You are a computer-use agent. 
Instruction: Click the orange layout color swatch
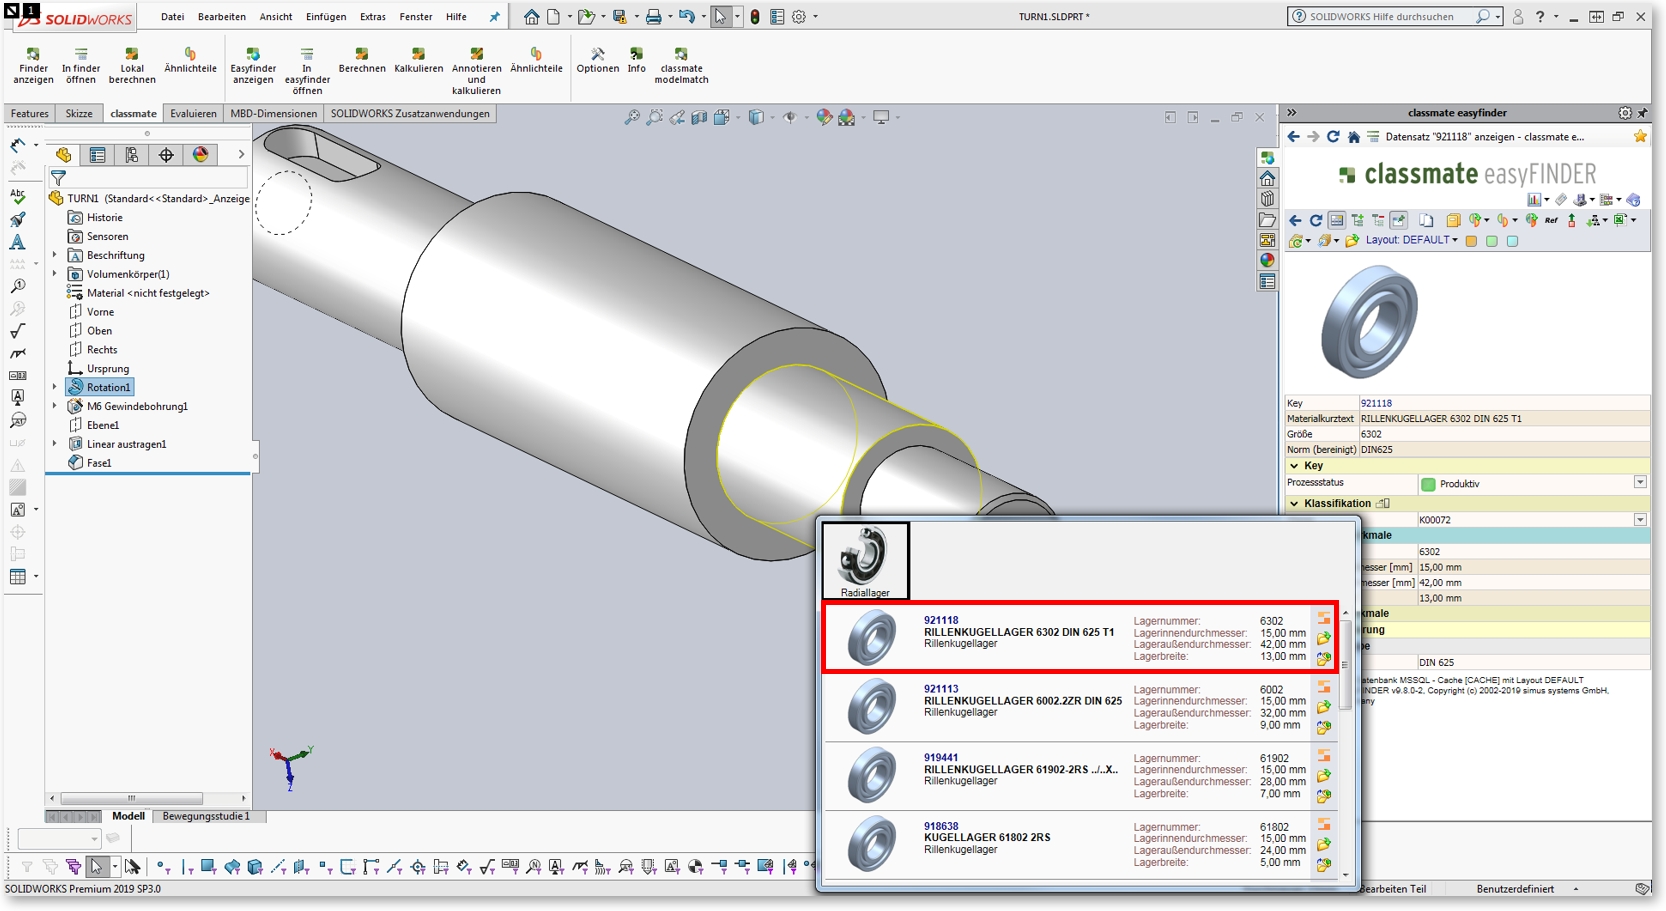tap(1471, 241)
